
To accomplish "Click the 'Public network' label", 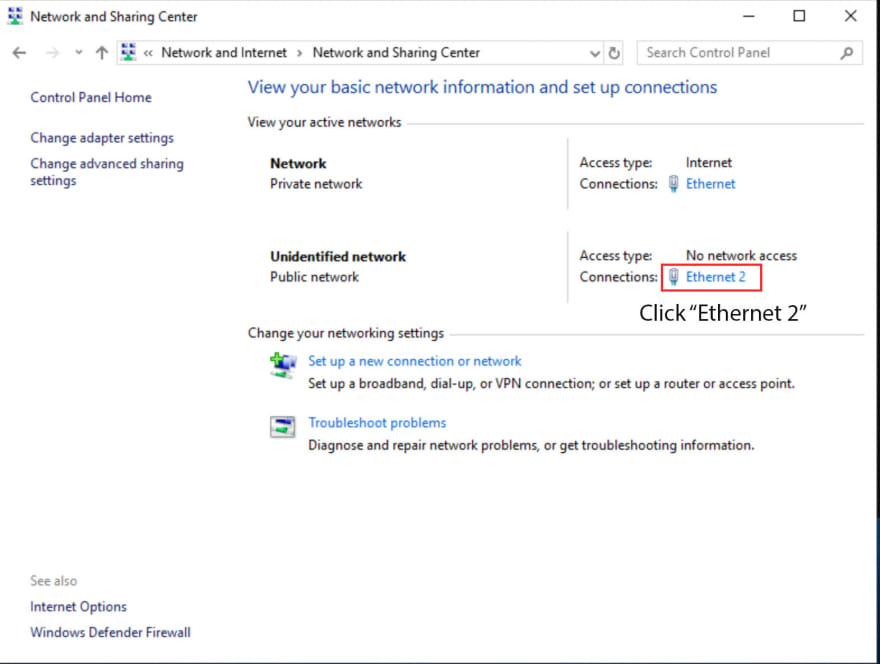I will (x=314, y=277).
